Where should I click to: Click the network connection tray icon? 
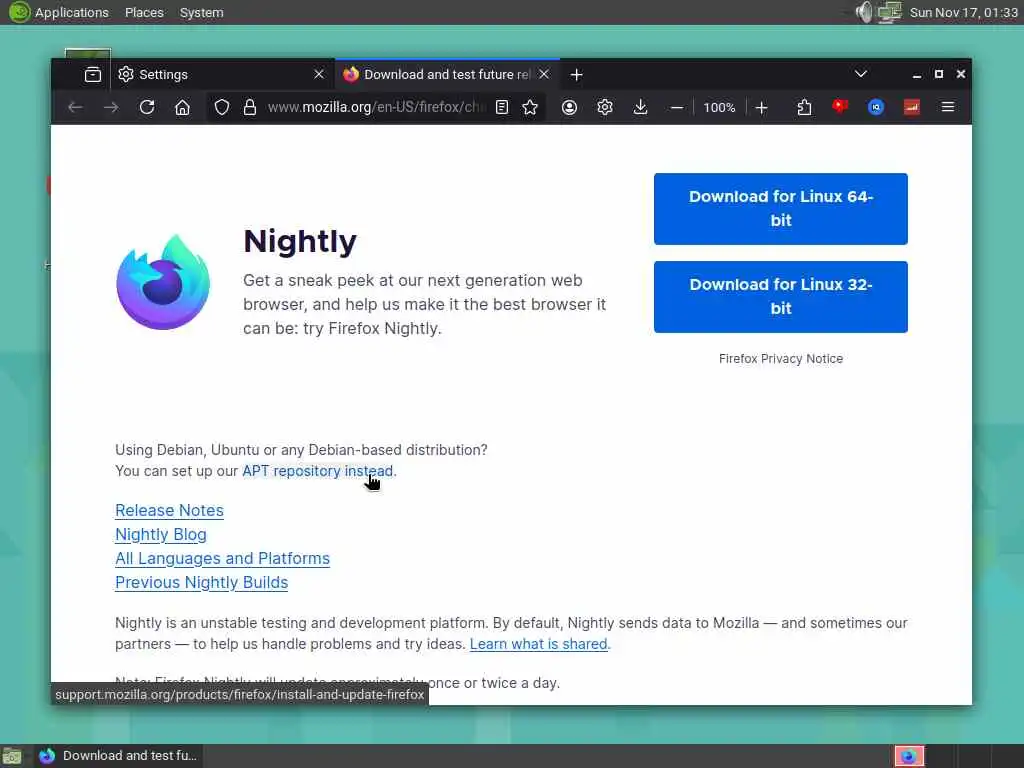889,12
